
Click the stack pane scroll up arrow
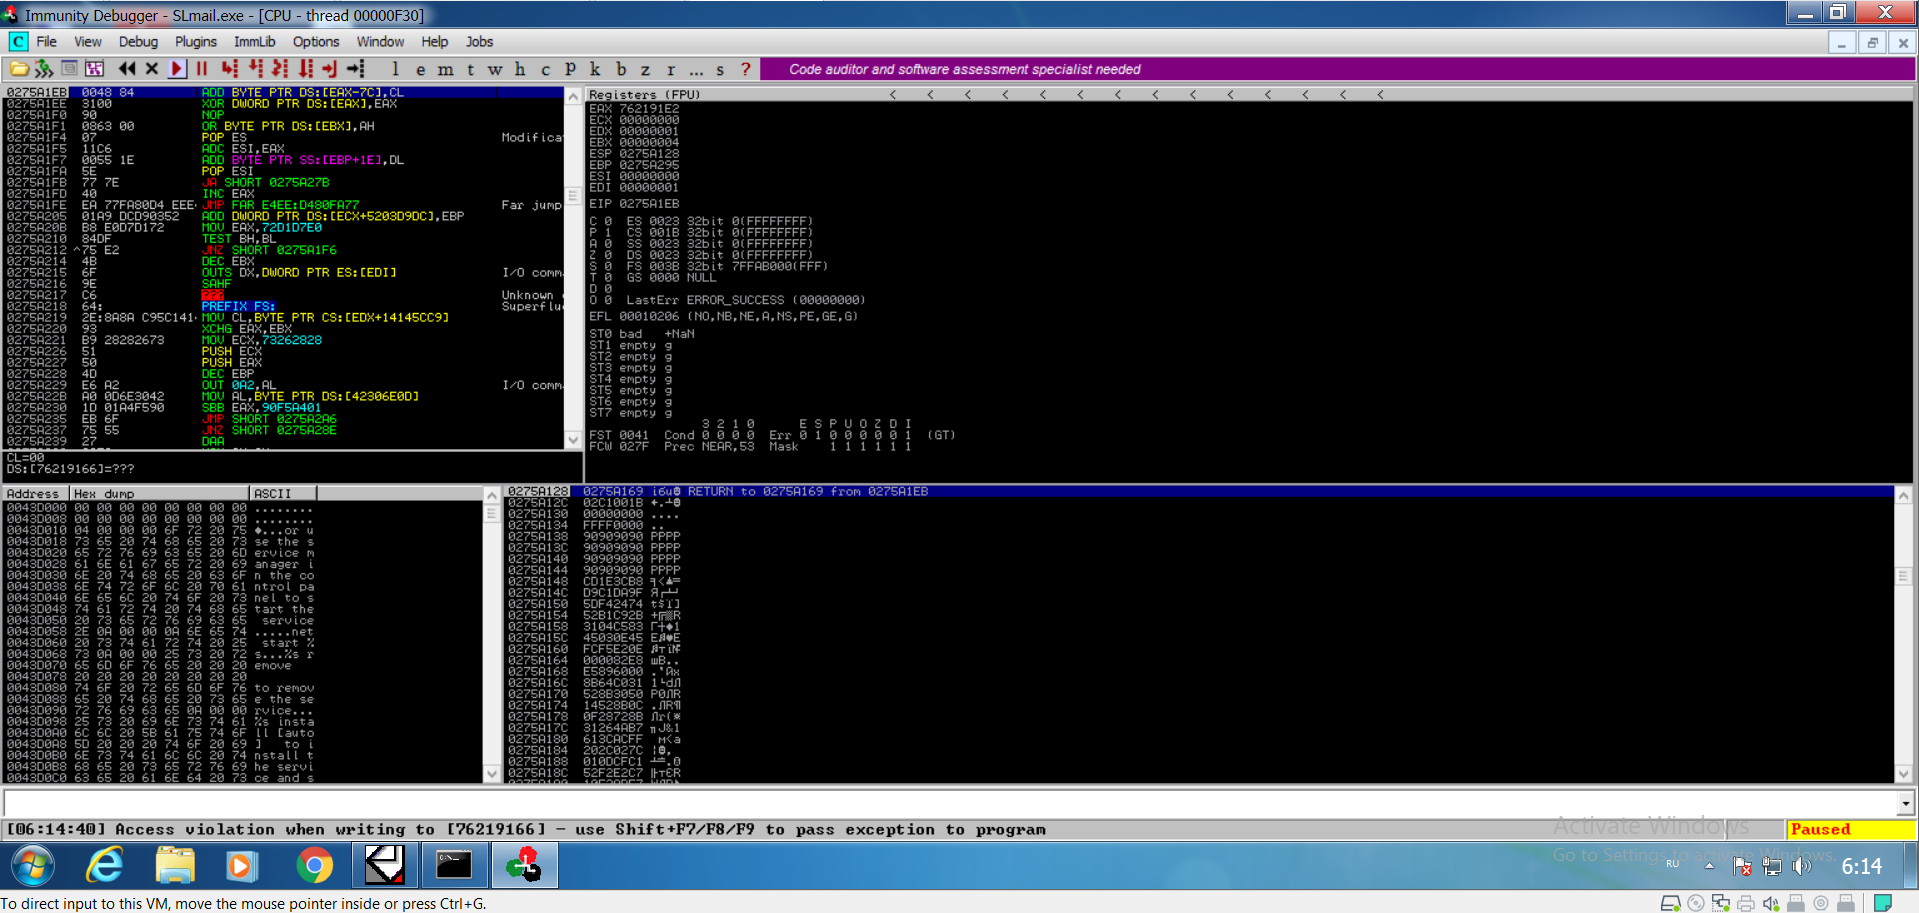(x=1903, y=495)
